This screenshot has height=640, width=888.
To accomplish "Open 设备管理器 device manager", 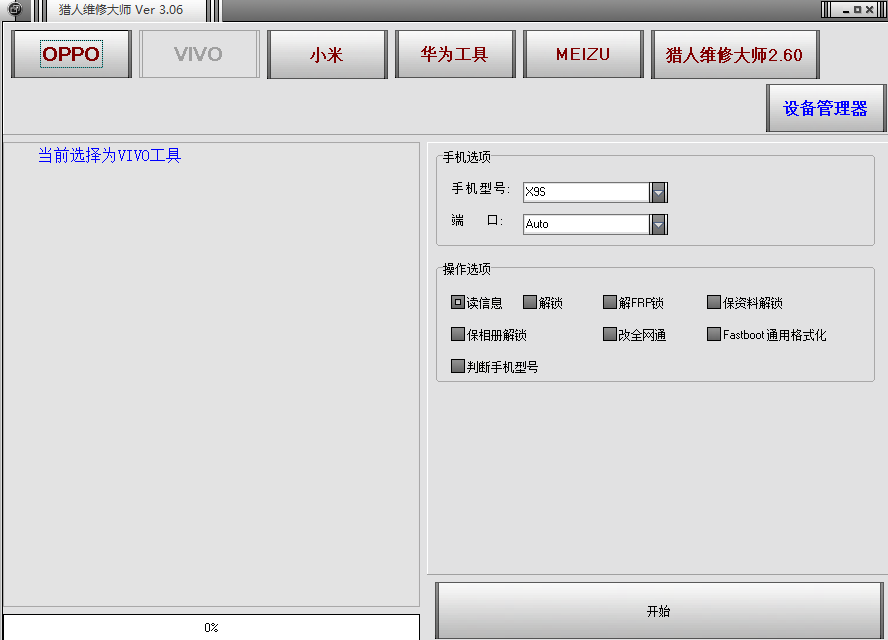I will pyautogui.click(x=826, y=108).
